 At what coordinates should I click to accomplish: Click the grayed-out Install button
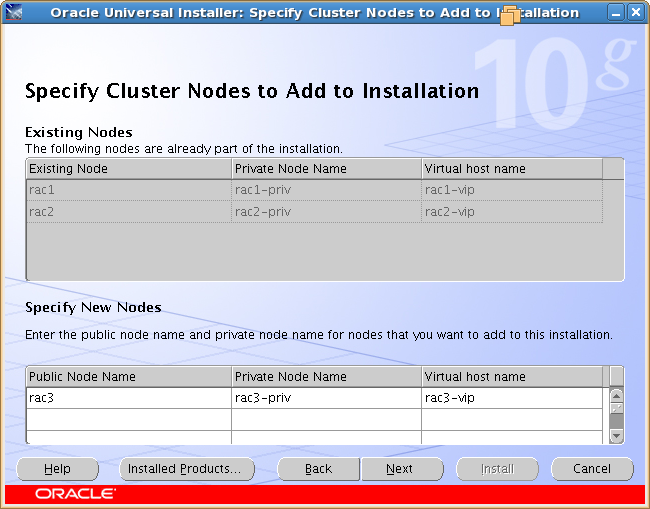tap(497, 469)
